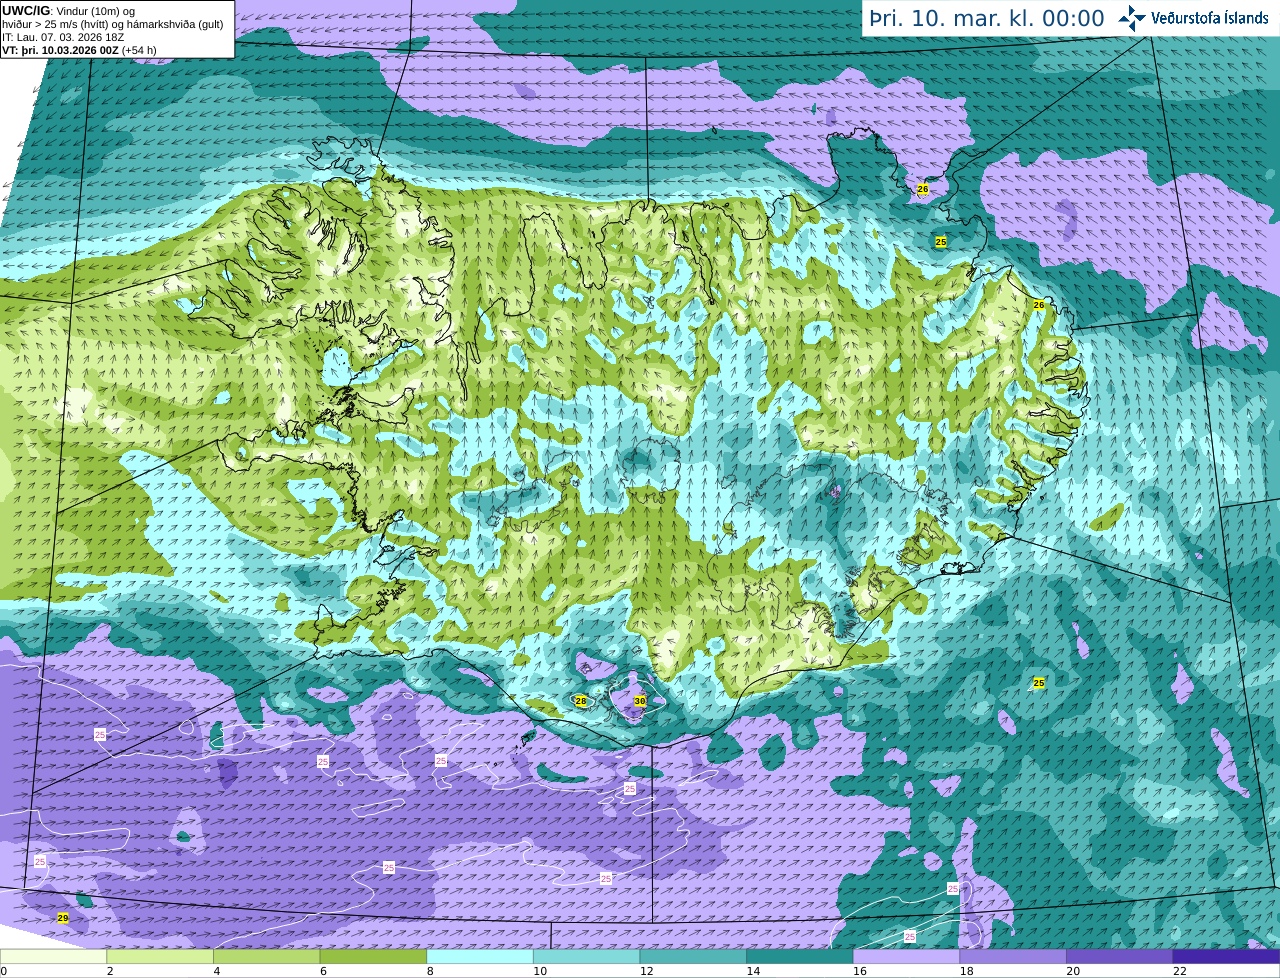Pick the 16–18 m/s lavender legend swatch
Viewport: 1280px width, 978px height.
point(906,956)
